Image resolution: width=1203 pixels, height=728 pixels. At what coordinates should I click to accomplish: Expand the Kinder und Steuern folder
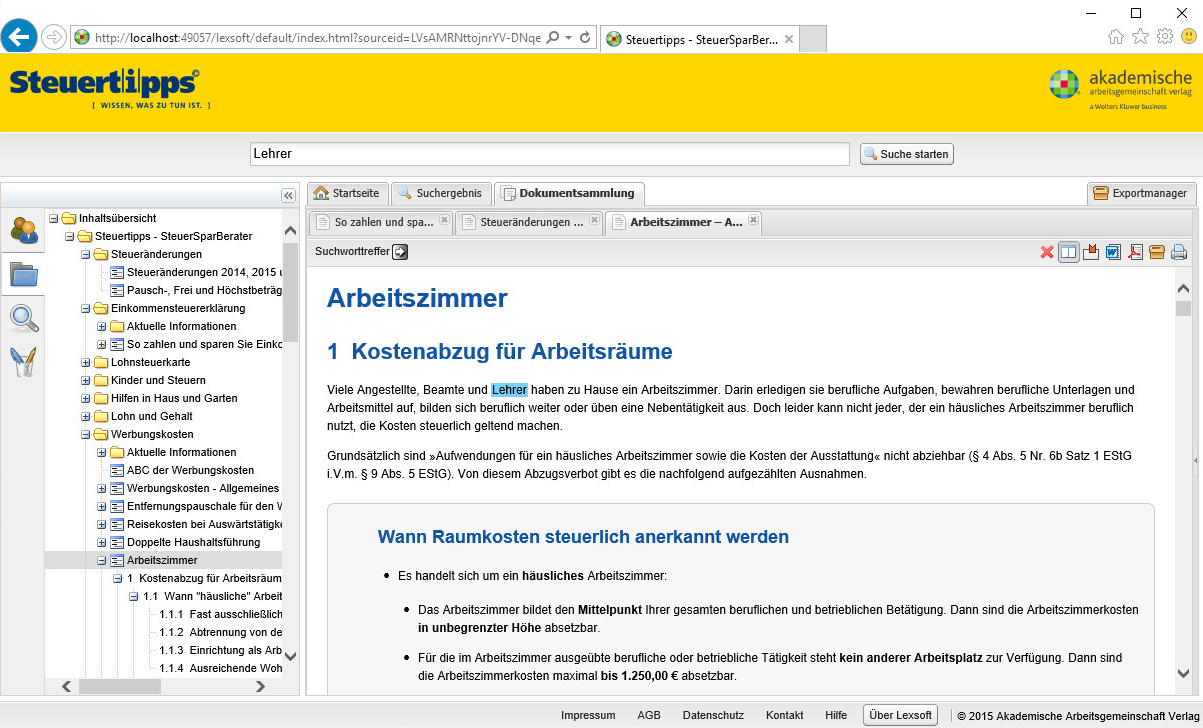86,380
